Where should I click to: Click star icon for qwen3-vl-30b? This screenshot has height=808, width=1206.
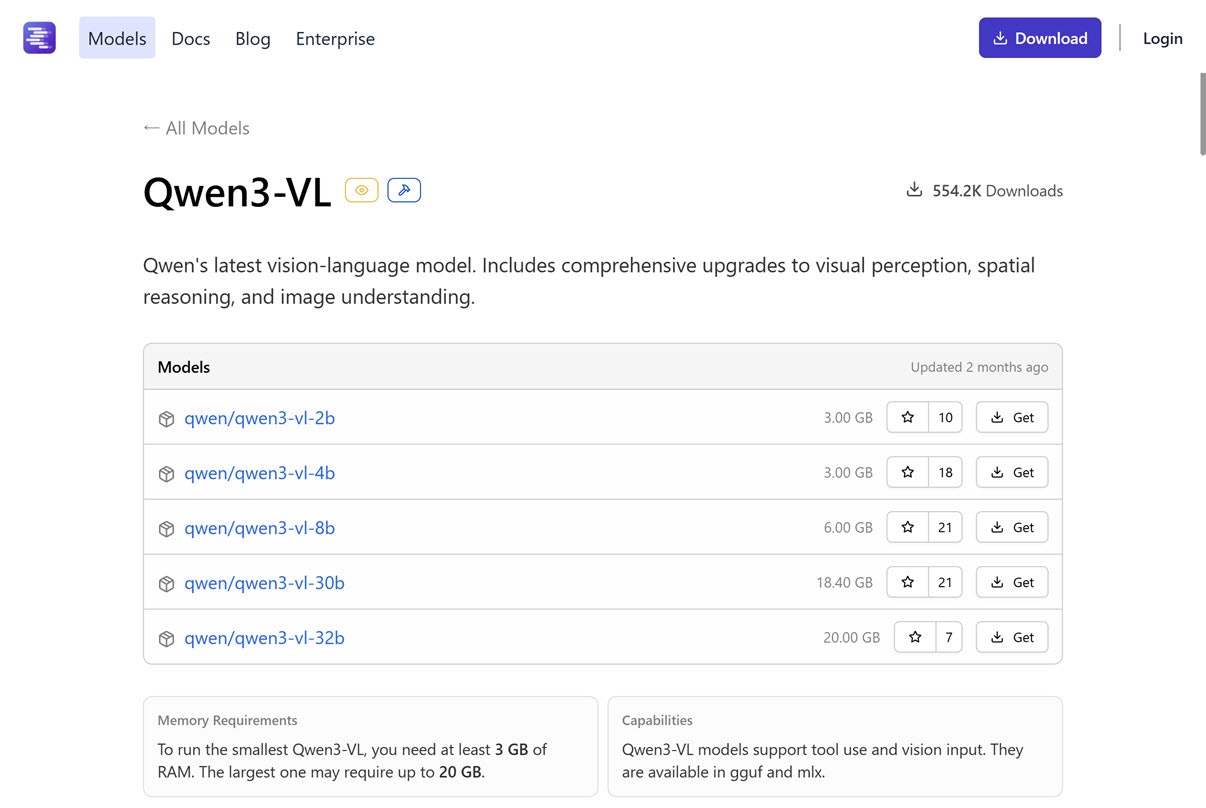pos(908,582)
